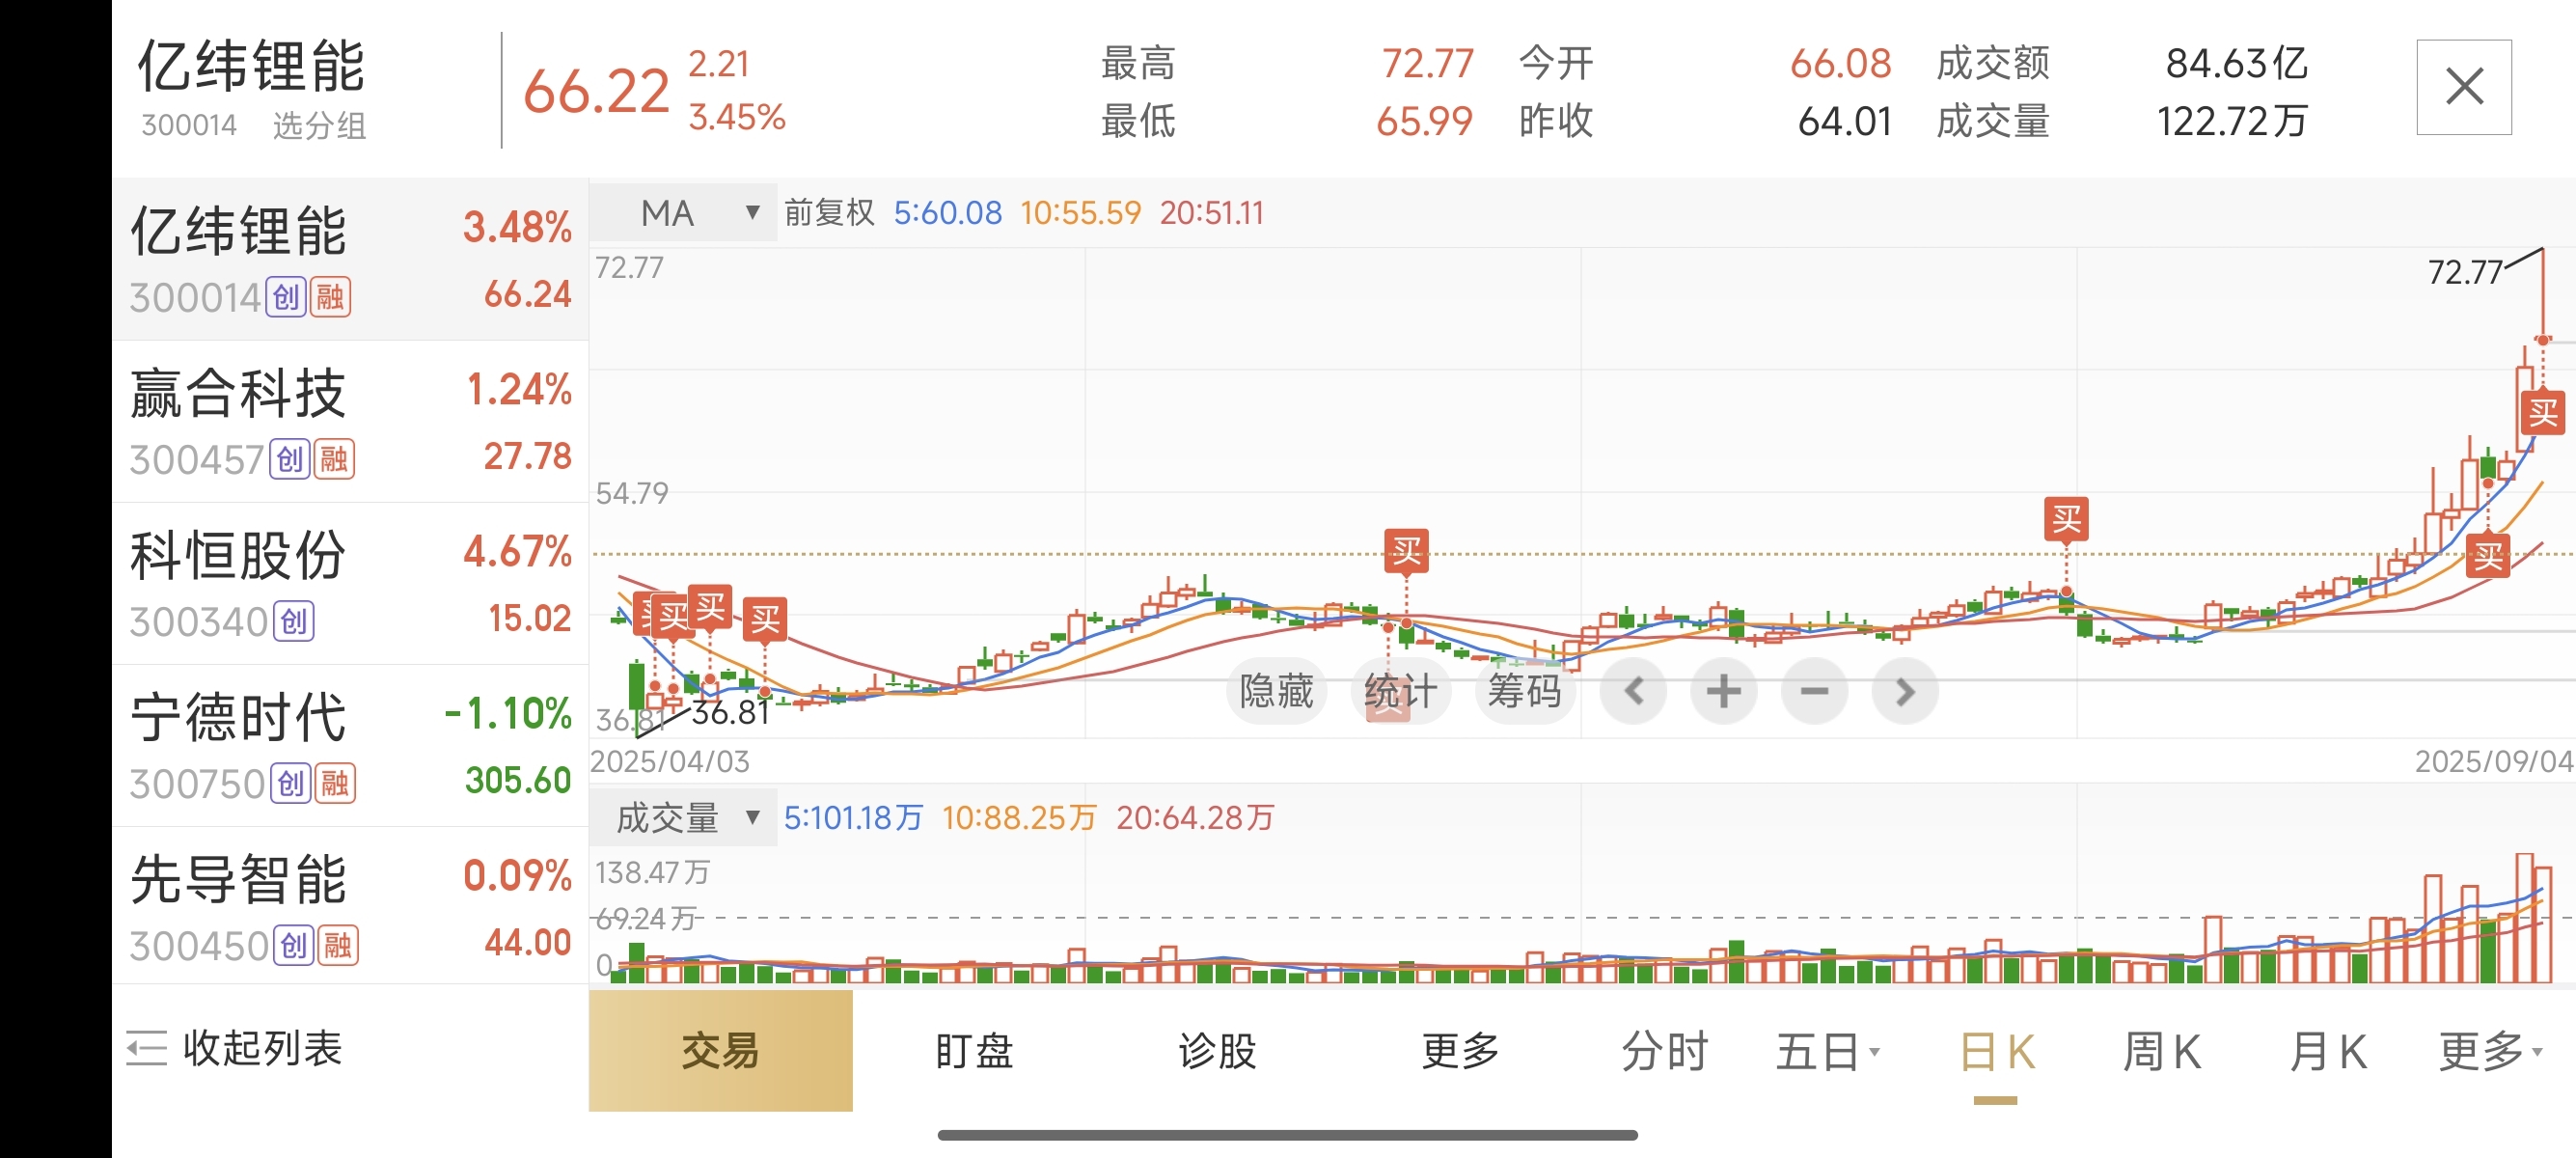Select 科恒股份 in the stock list

coord(350,584)
